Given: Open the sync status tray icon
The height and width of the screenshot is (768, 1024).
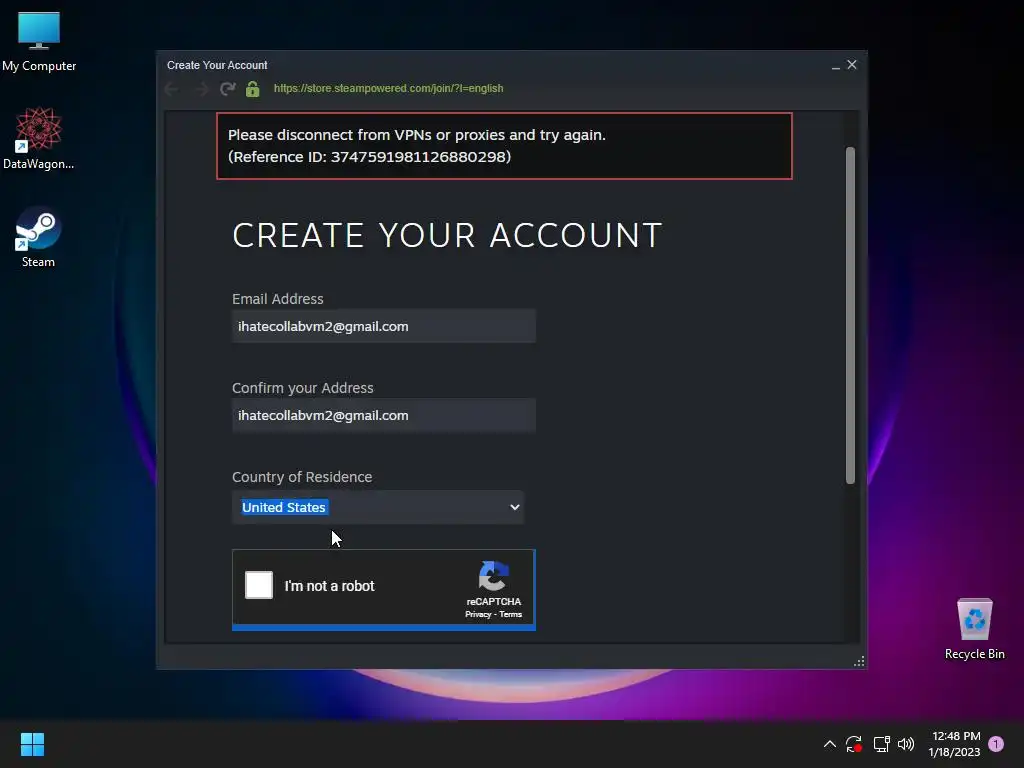Looking at the screenshot, I should tap(854, 744).
